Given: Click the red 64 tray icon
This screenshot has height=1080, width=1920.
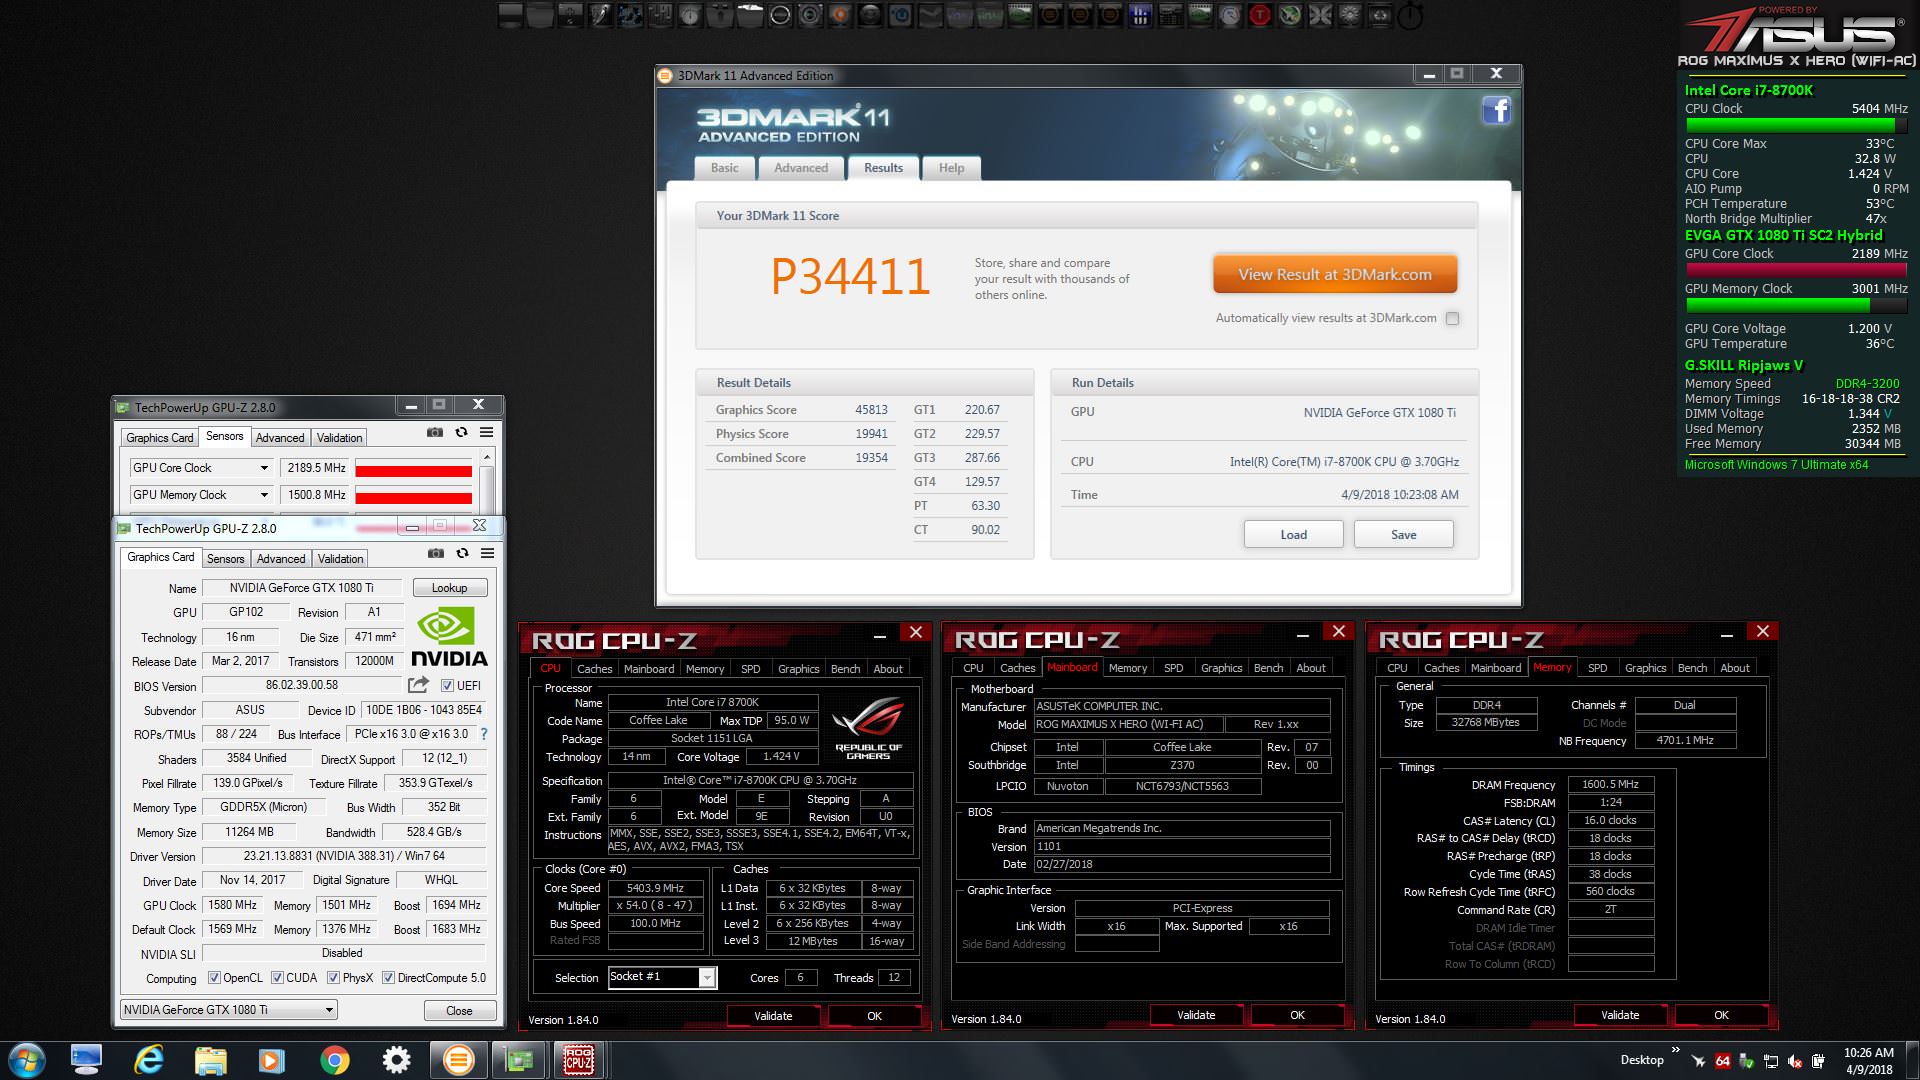Looking at the screenshot, I should coord(1722,1061).
